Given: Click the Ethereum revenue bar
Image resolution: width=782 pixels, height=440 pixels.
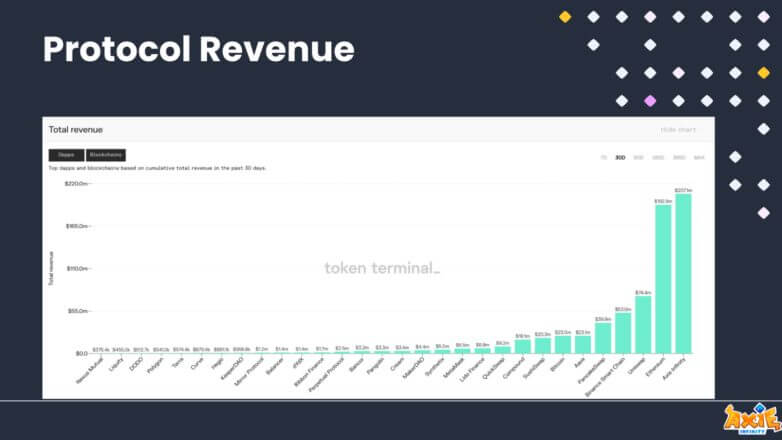Looking at the screenshot, I should pos(663,279).
